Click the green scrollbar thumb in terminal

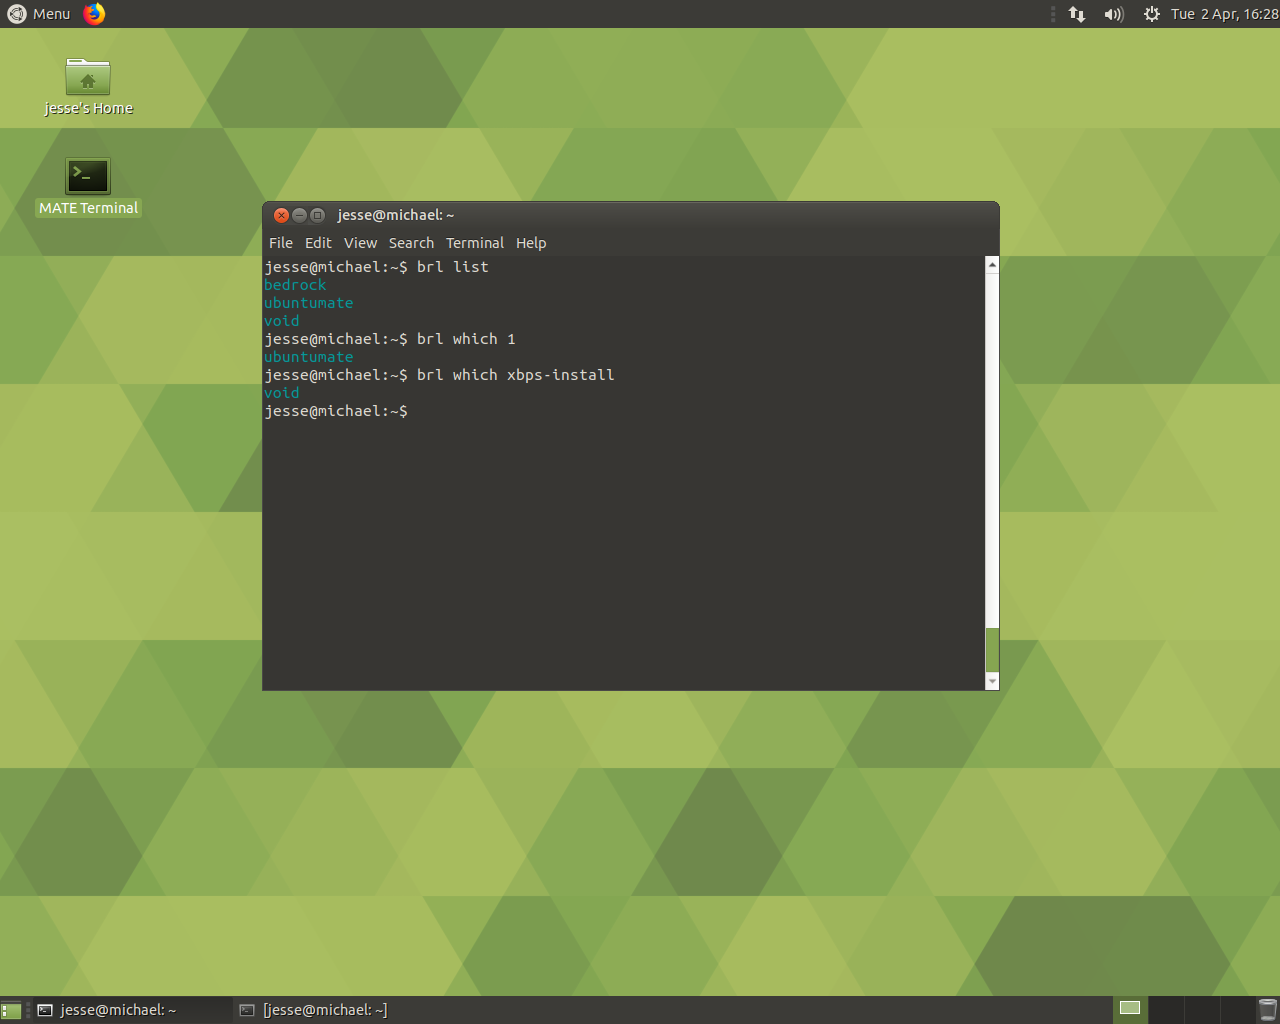[x=992, y=650]
